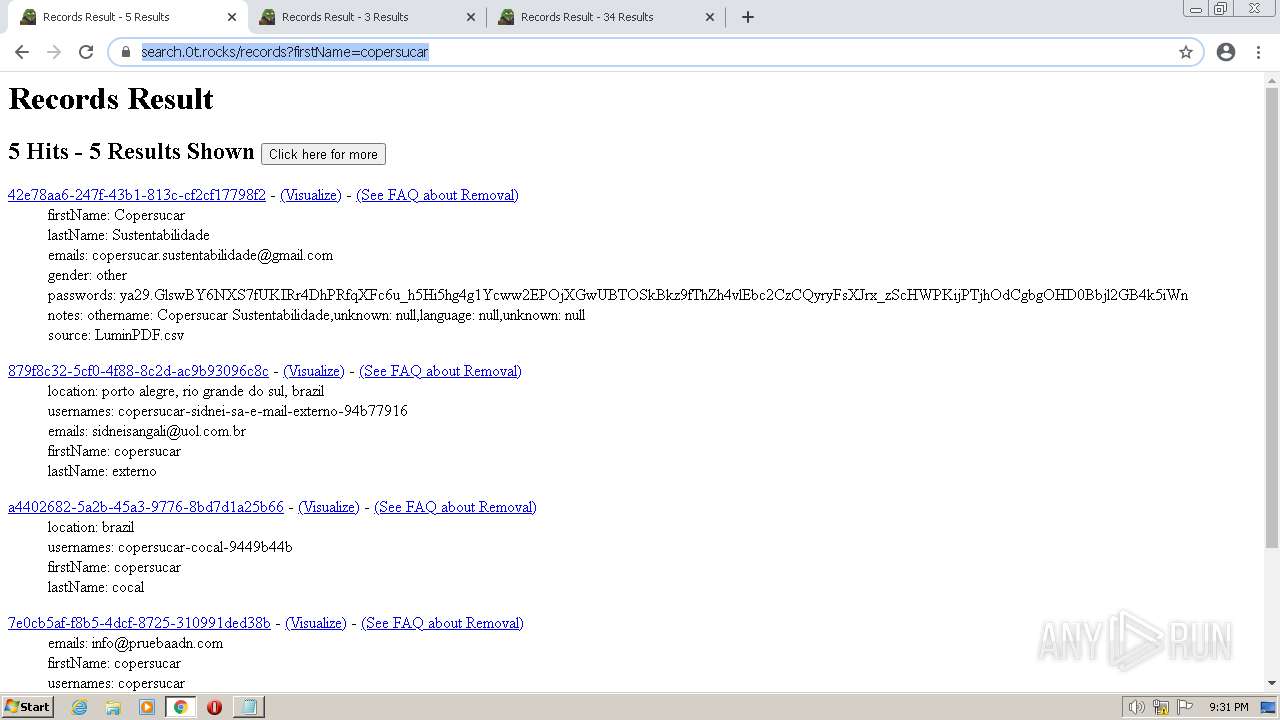Click the scrollbar down arrow
Viewport: 1280px width, 720px height.
[x=1272, y=682]
